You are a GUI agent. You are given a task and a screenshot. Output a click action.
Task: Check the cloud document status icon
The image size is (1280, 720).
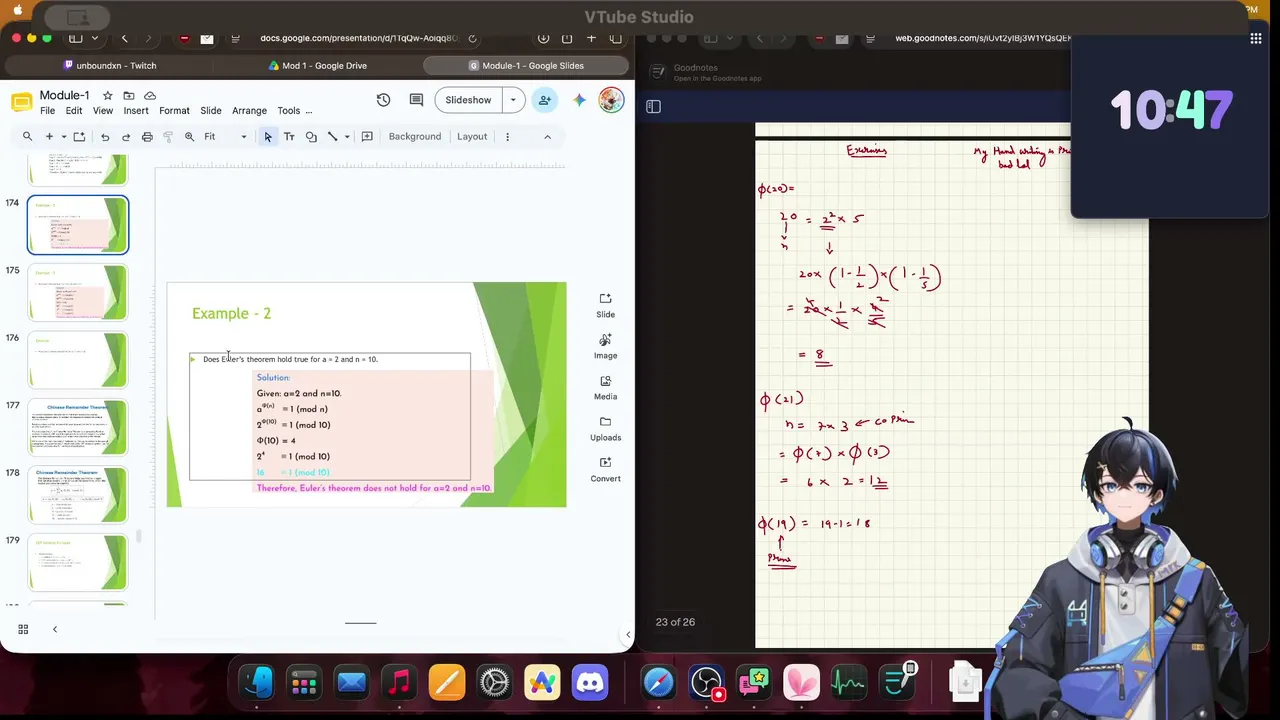[x=151, y=96]
